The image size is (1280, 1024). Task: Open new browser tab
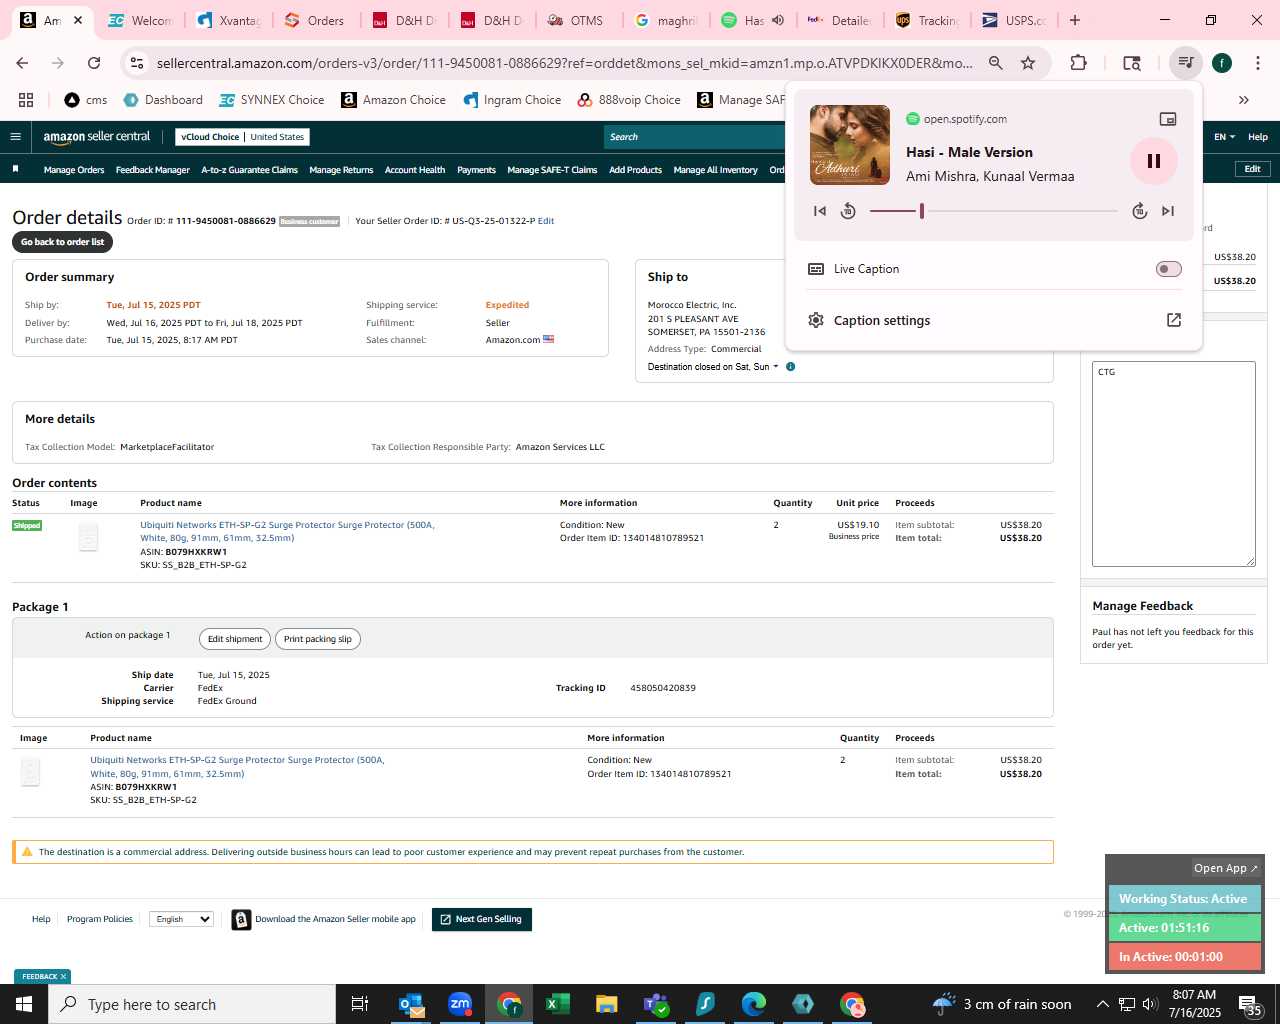tap(1075, 20)
